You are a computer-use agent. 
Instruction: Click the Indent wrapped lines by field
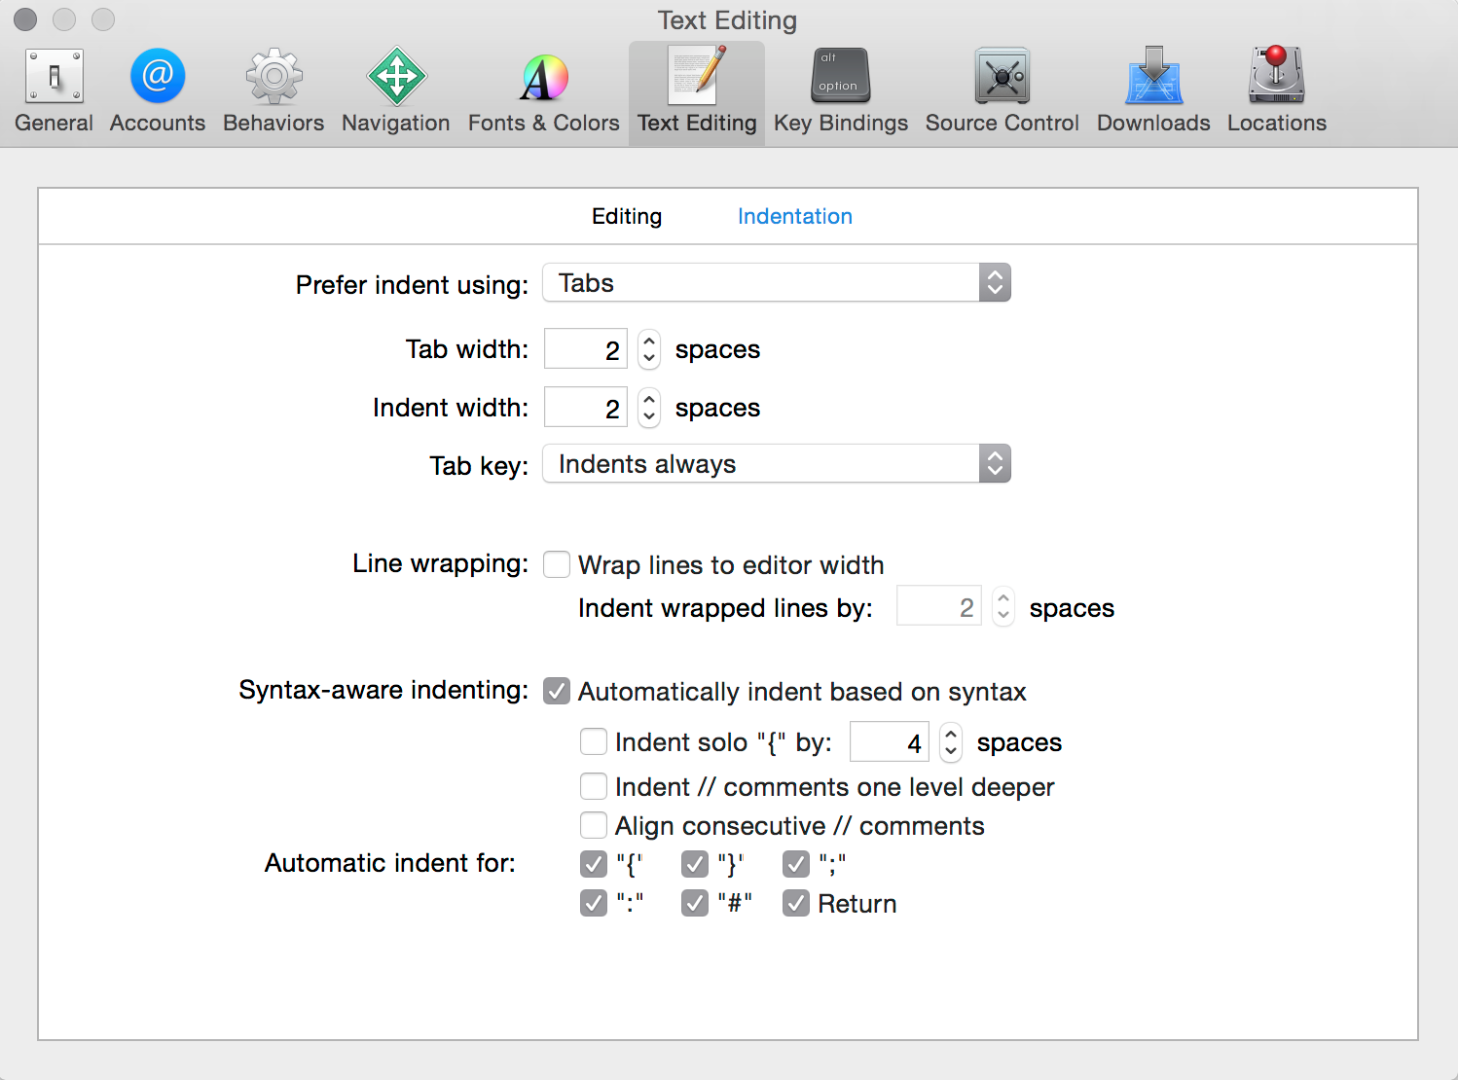point(939,607)
